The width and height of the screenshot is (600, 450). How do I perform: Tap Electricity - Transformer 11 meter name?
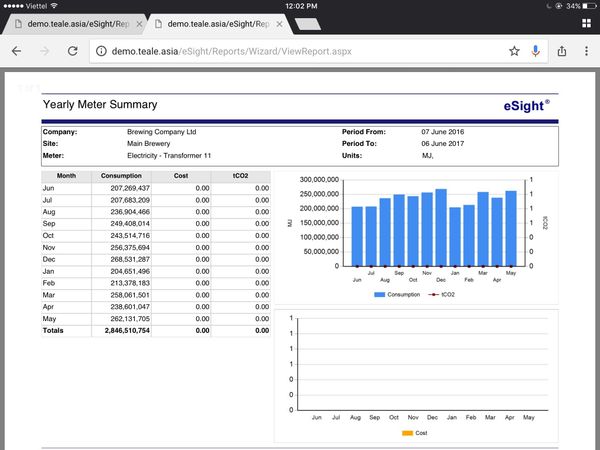point(169,155)
